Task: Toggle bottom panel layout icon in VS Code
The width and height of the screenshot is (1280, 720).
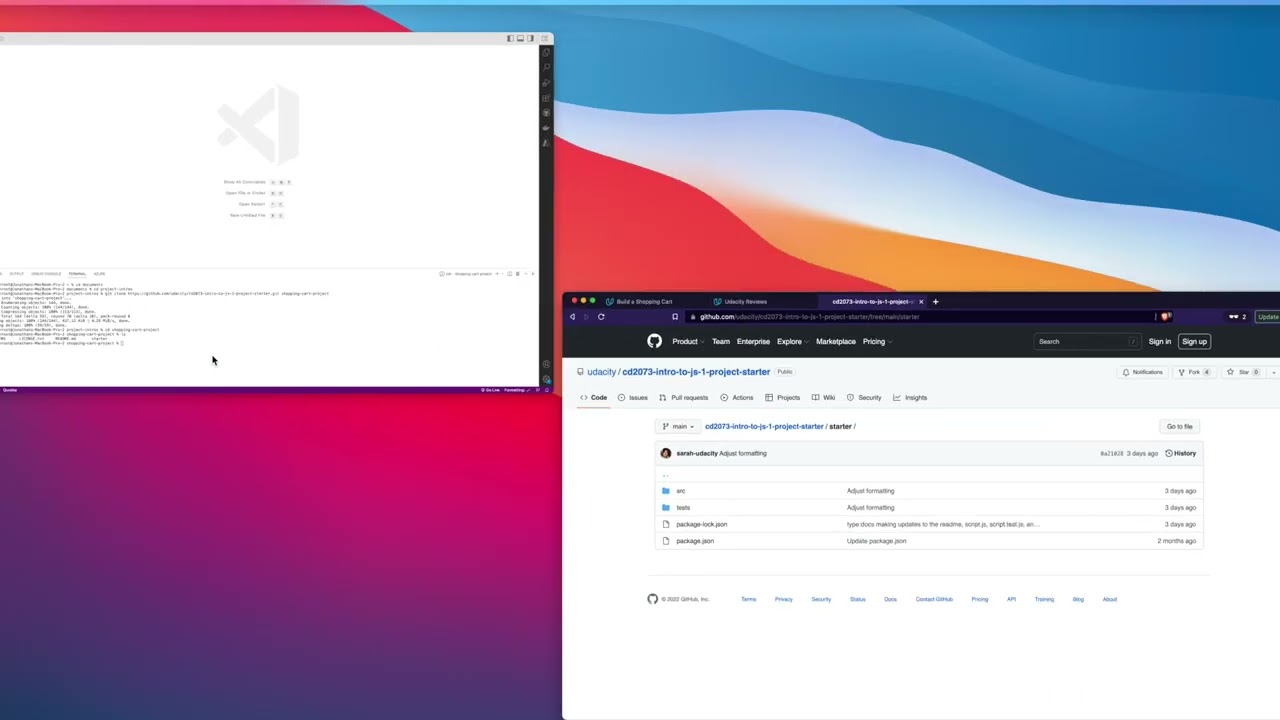Action: (x=520, y=38)
